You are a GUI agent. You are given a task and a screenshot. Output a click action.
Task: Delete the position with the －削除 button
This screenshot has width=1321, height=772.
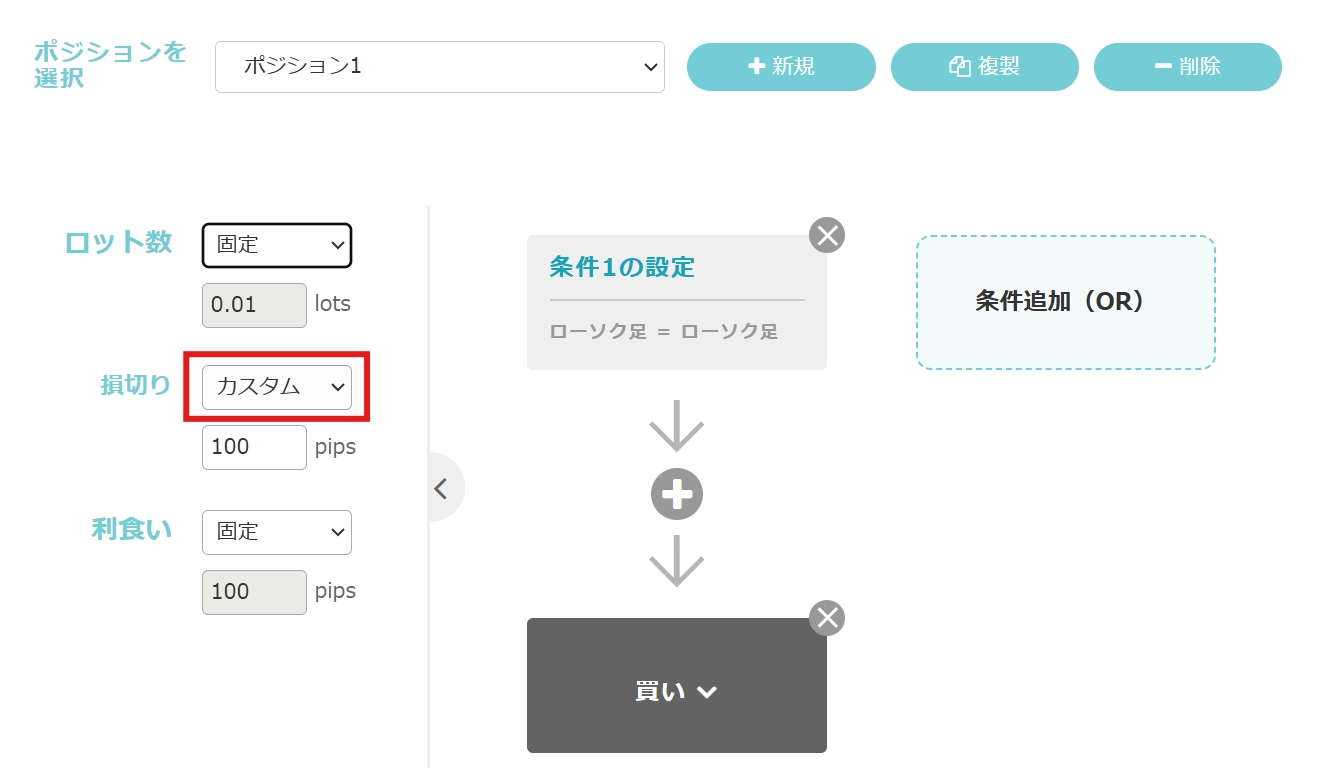[1187, 67]
